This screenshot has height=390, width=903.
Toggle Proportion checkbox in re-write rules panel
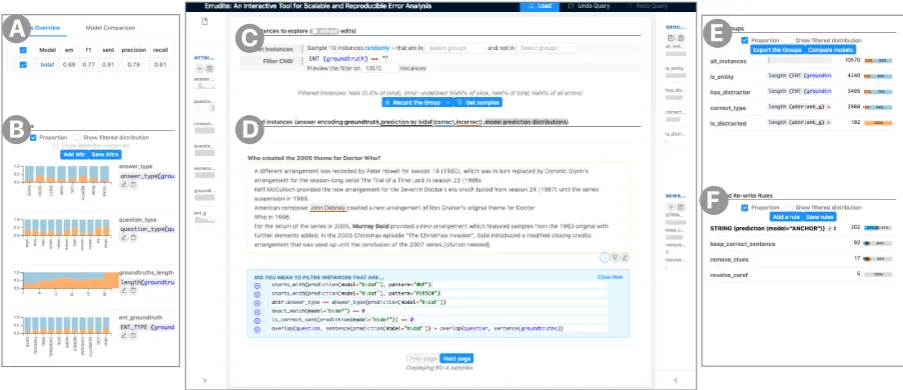(x=745, y=207)
